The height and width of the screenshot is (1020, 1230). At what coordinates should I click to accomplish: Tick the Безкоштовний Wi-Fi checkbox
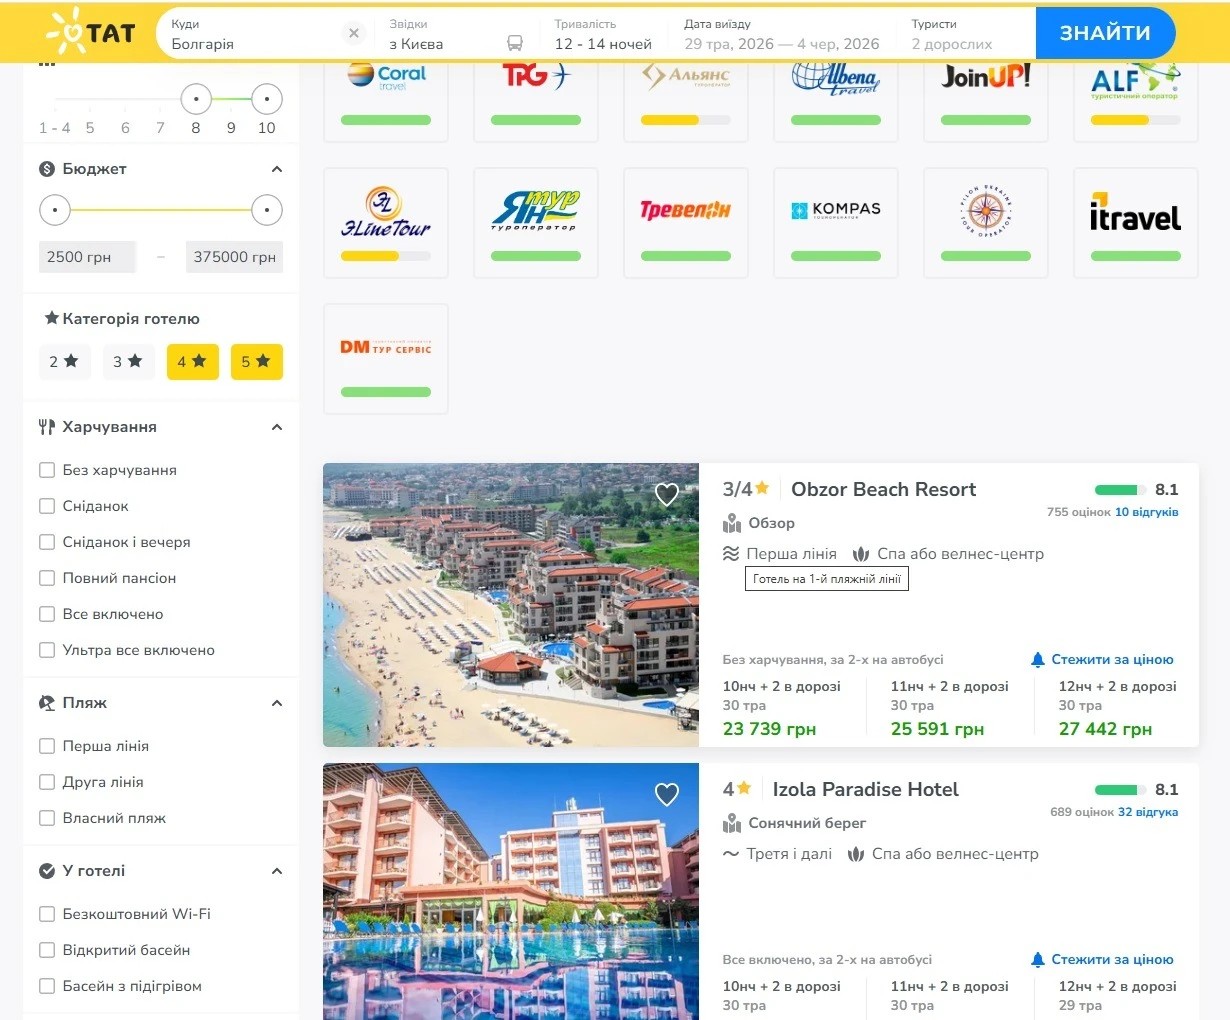pyautogui.click(x=47, y=914)
